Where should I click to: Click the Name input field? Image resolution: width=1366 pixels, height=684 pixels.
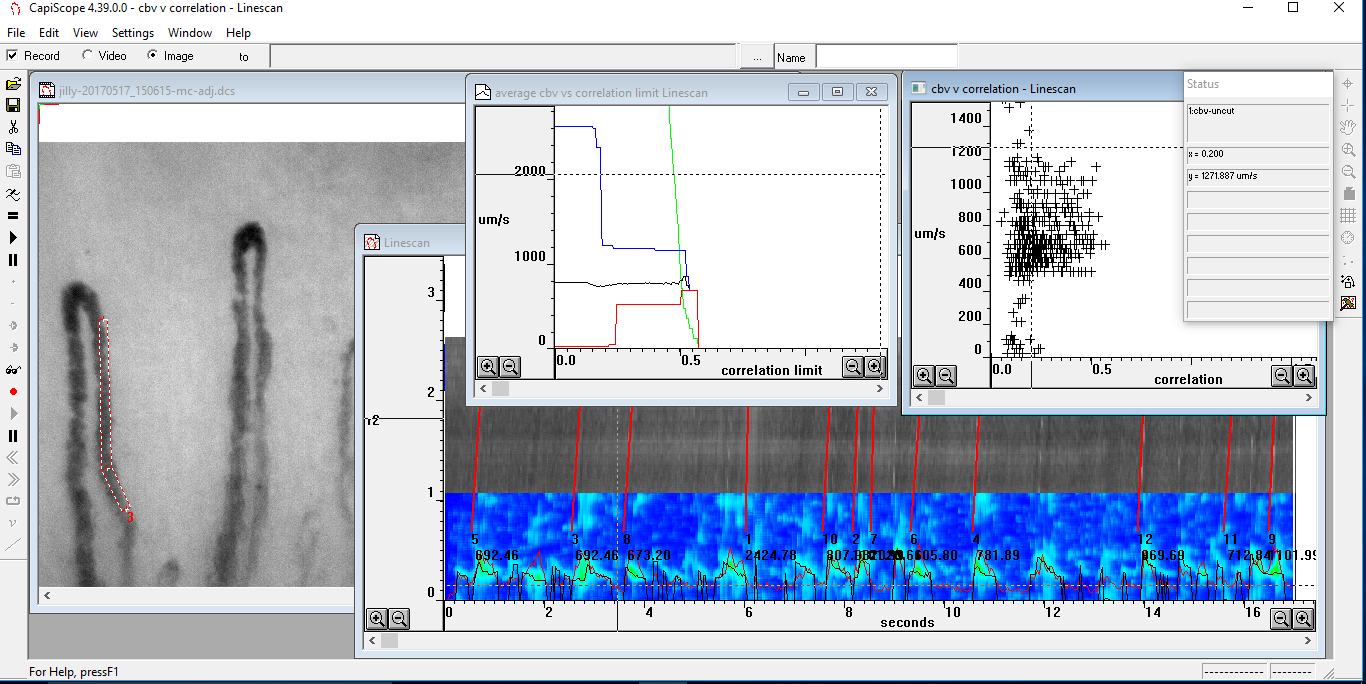pyautogui.click(x=886, y=56)
